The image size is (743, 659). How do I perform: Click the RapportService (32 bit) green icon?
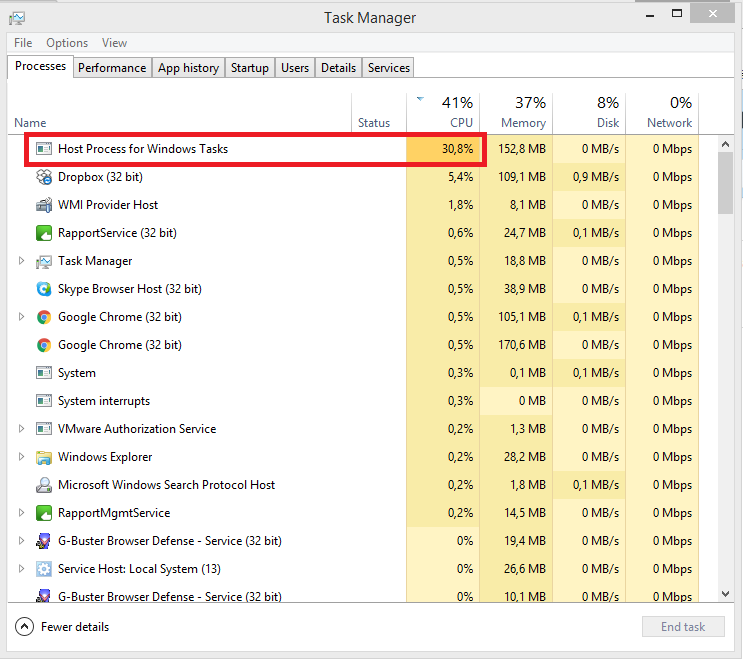[x=44, y=233]
